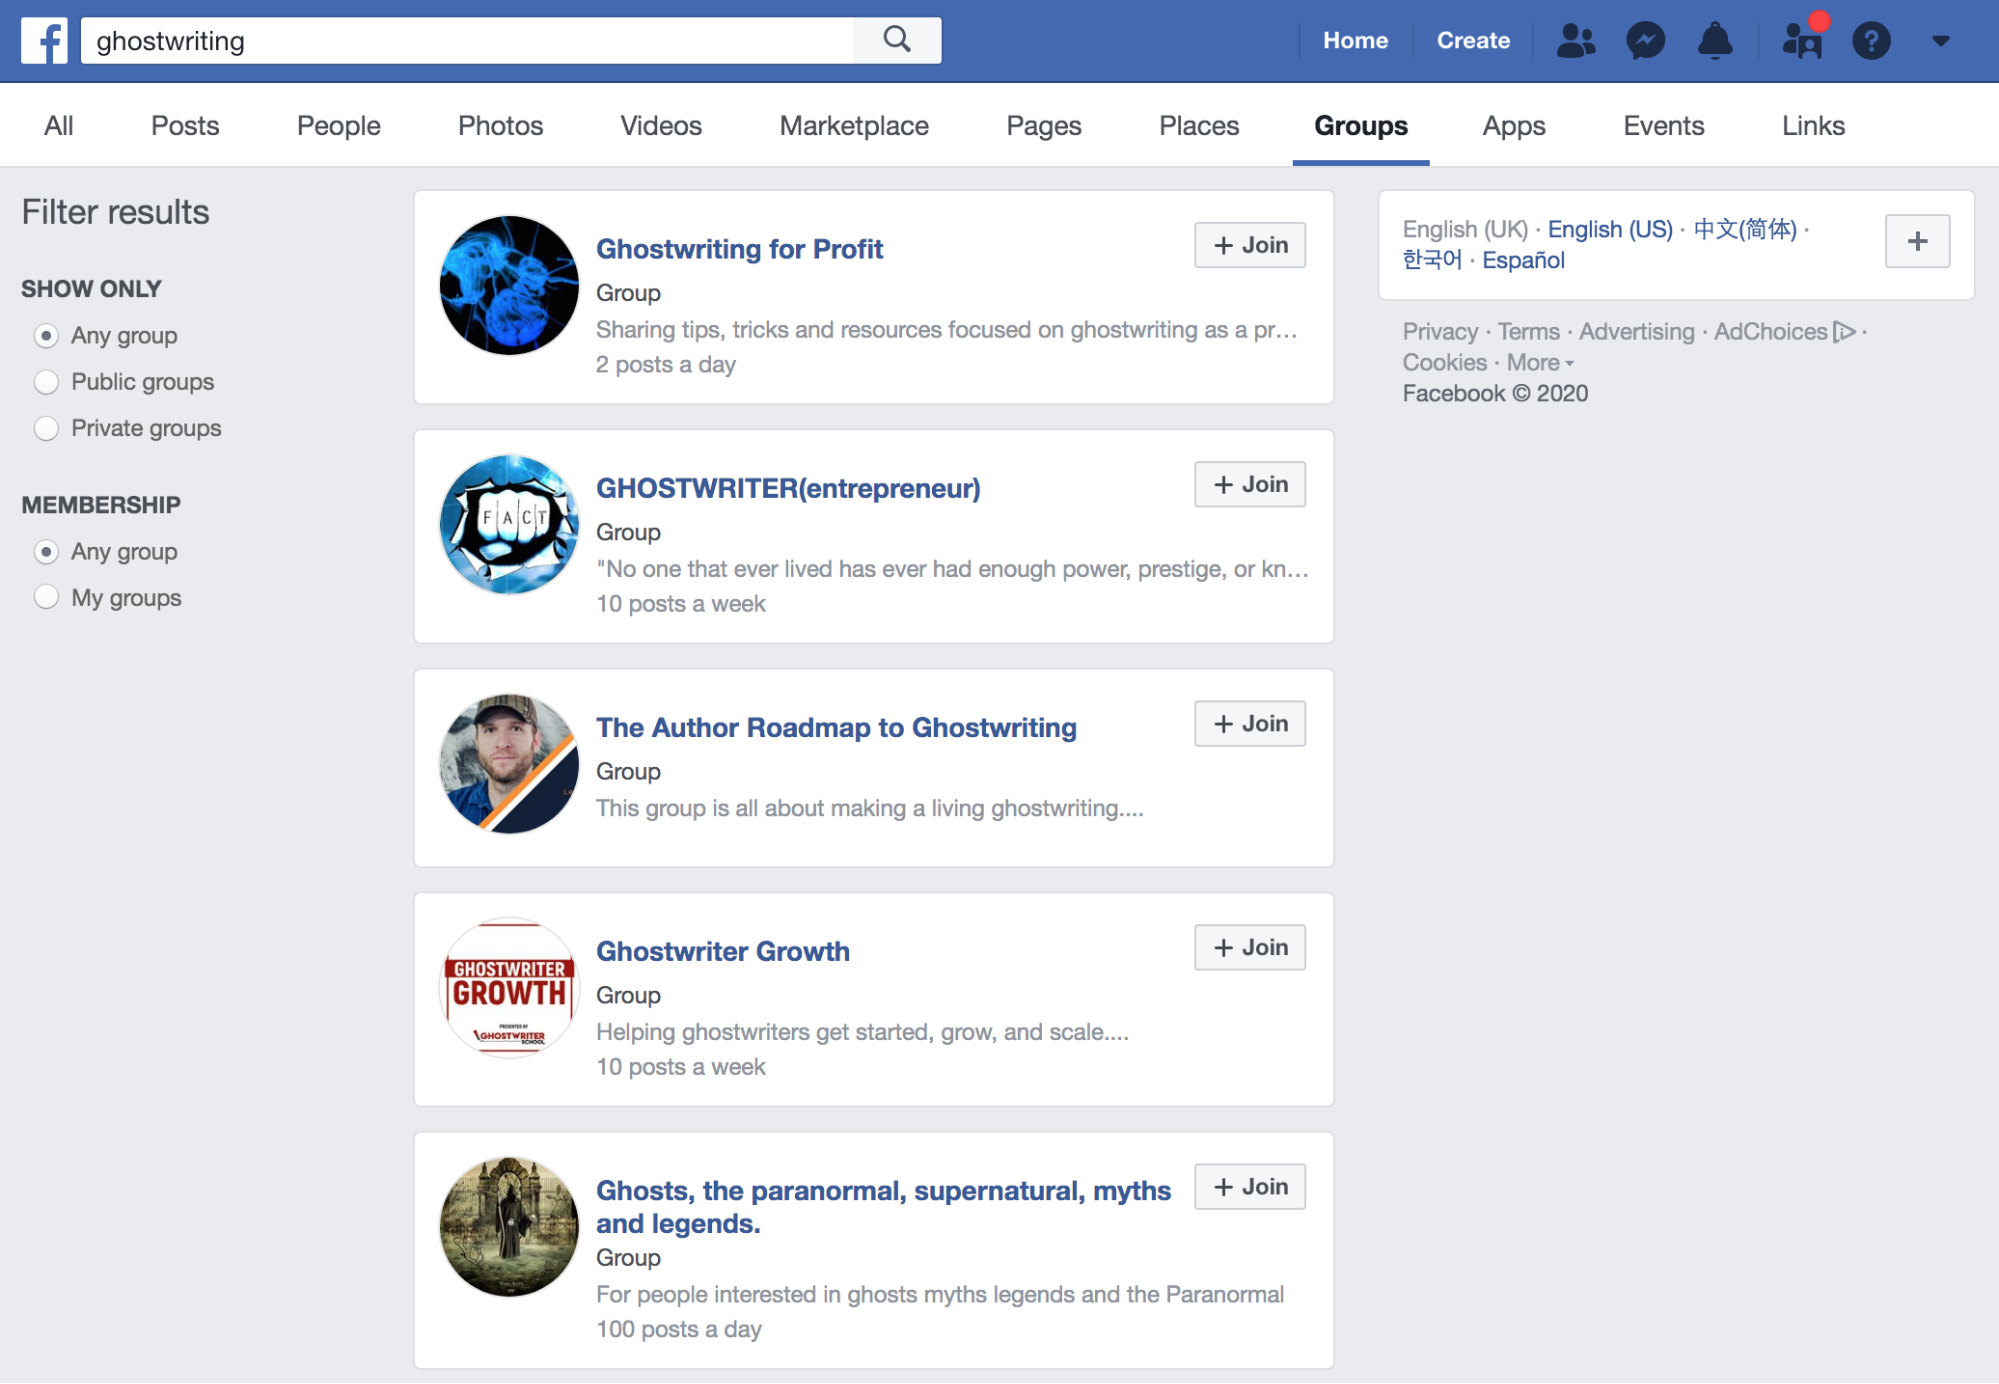Image resolution: width=1999 pixels, height=1384 pixels.
Task: Open the Advertising footer link
Action: pyautogui.click(x=1637, y=332)
